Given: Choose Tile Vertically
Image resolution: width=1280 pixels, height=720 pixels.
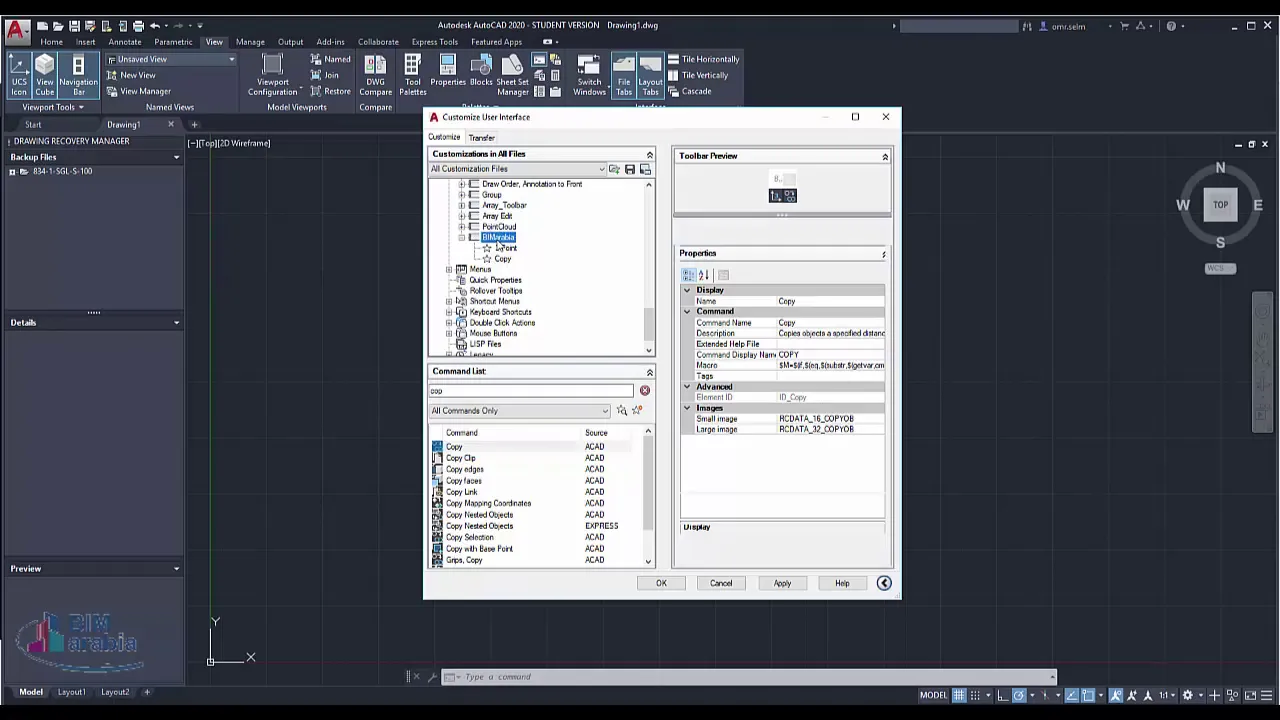Looking at the screenshot, I should [698, 75].
